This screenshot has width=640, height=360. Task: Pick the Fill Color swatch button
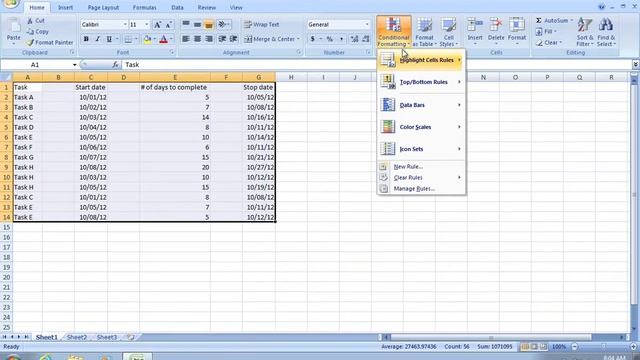(x=147, y=39)
